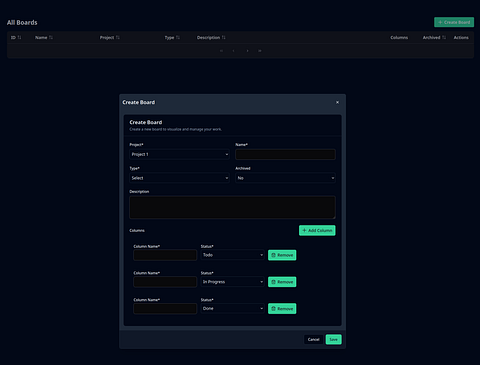The image size is (480, 365).
Task: Click the Add Column button
Action: pyautogui.click(x=317, y=230)
